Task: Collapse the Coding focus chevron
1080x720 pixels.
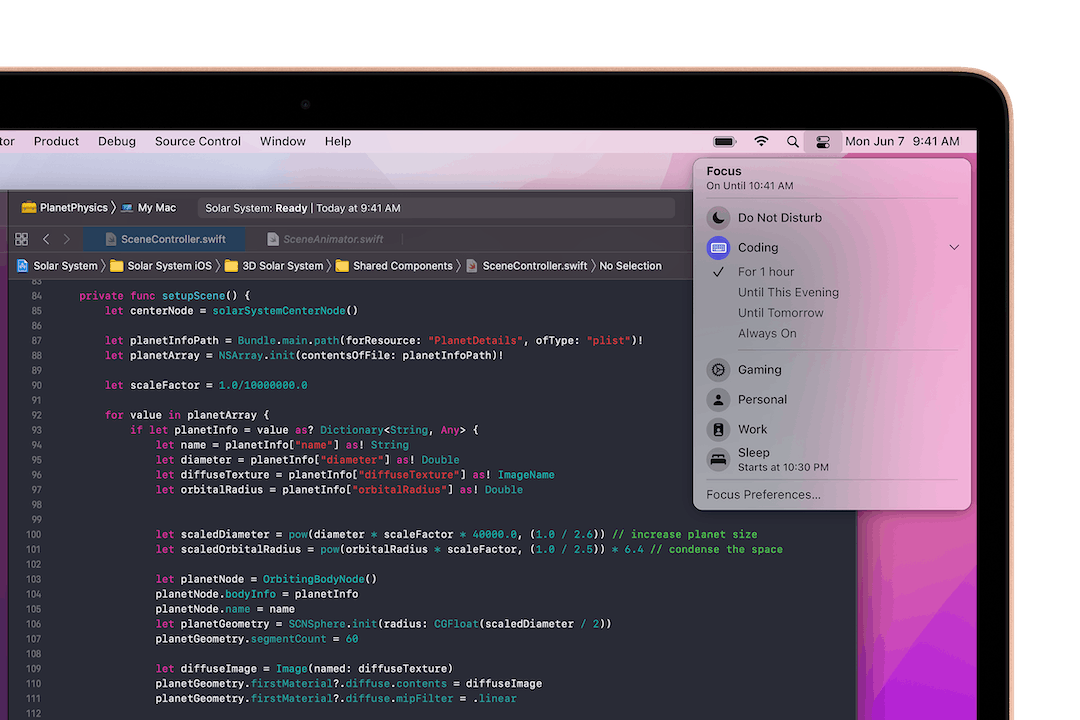Action: [x=954, y=248]
